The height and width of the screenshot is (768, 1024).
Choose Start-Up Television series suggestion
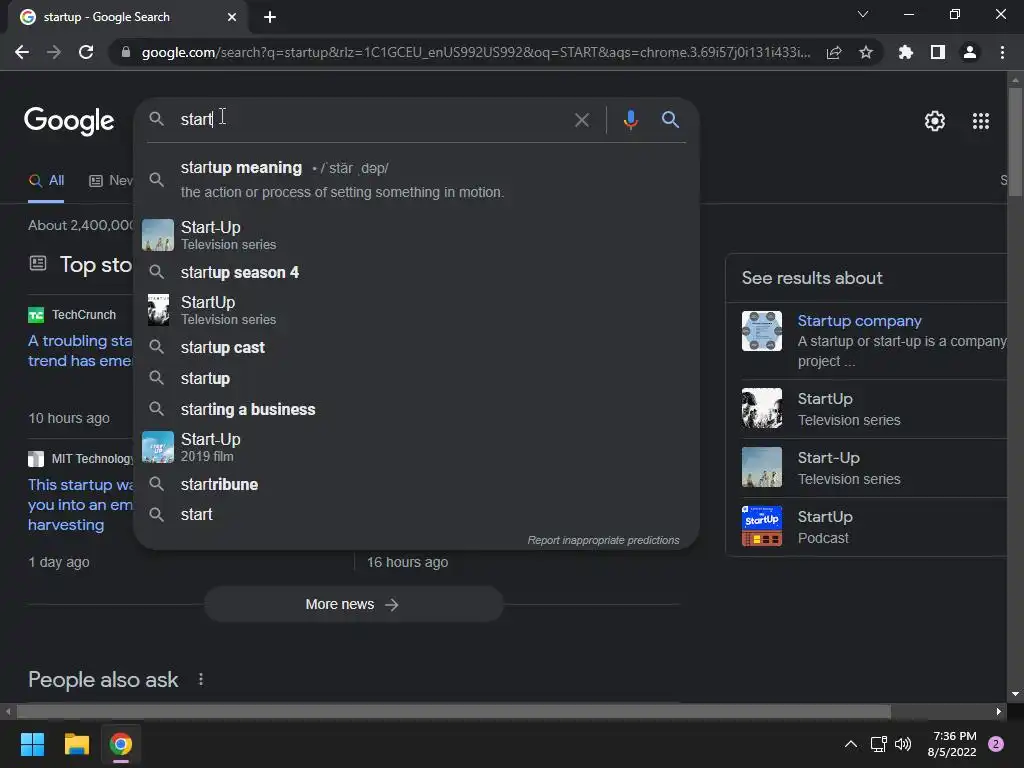416,235
